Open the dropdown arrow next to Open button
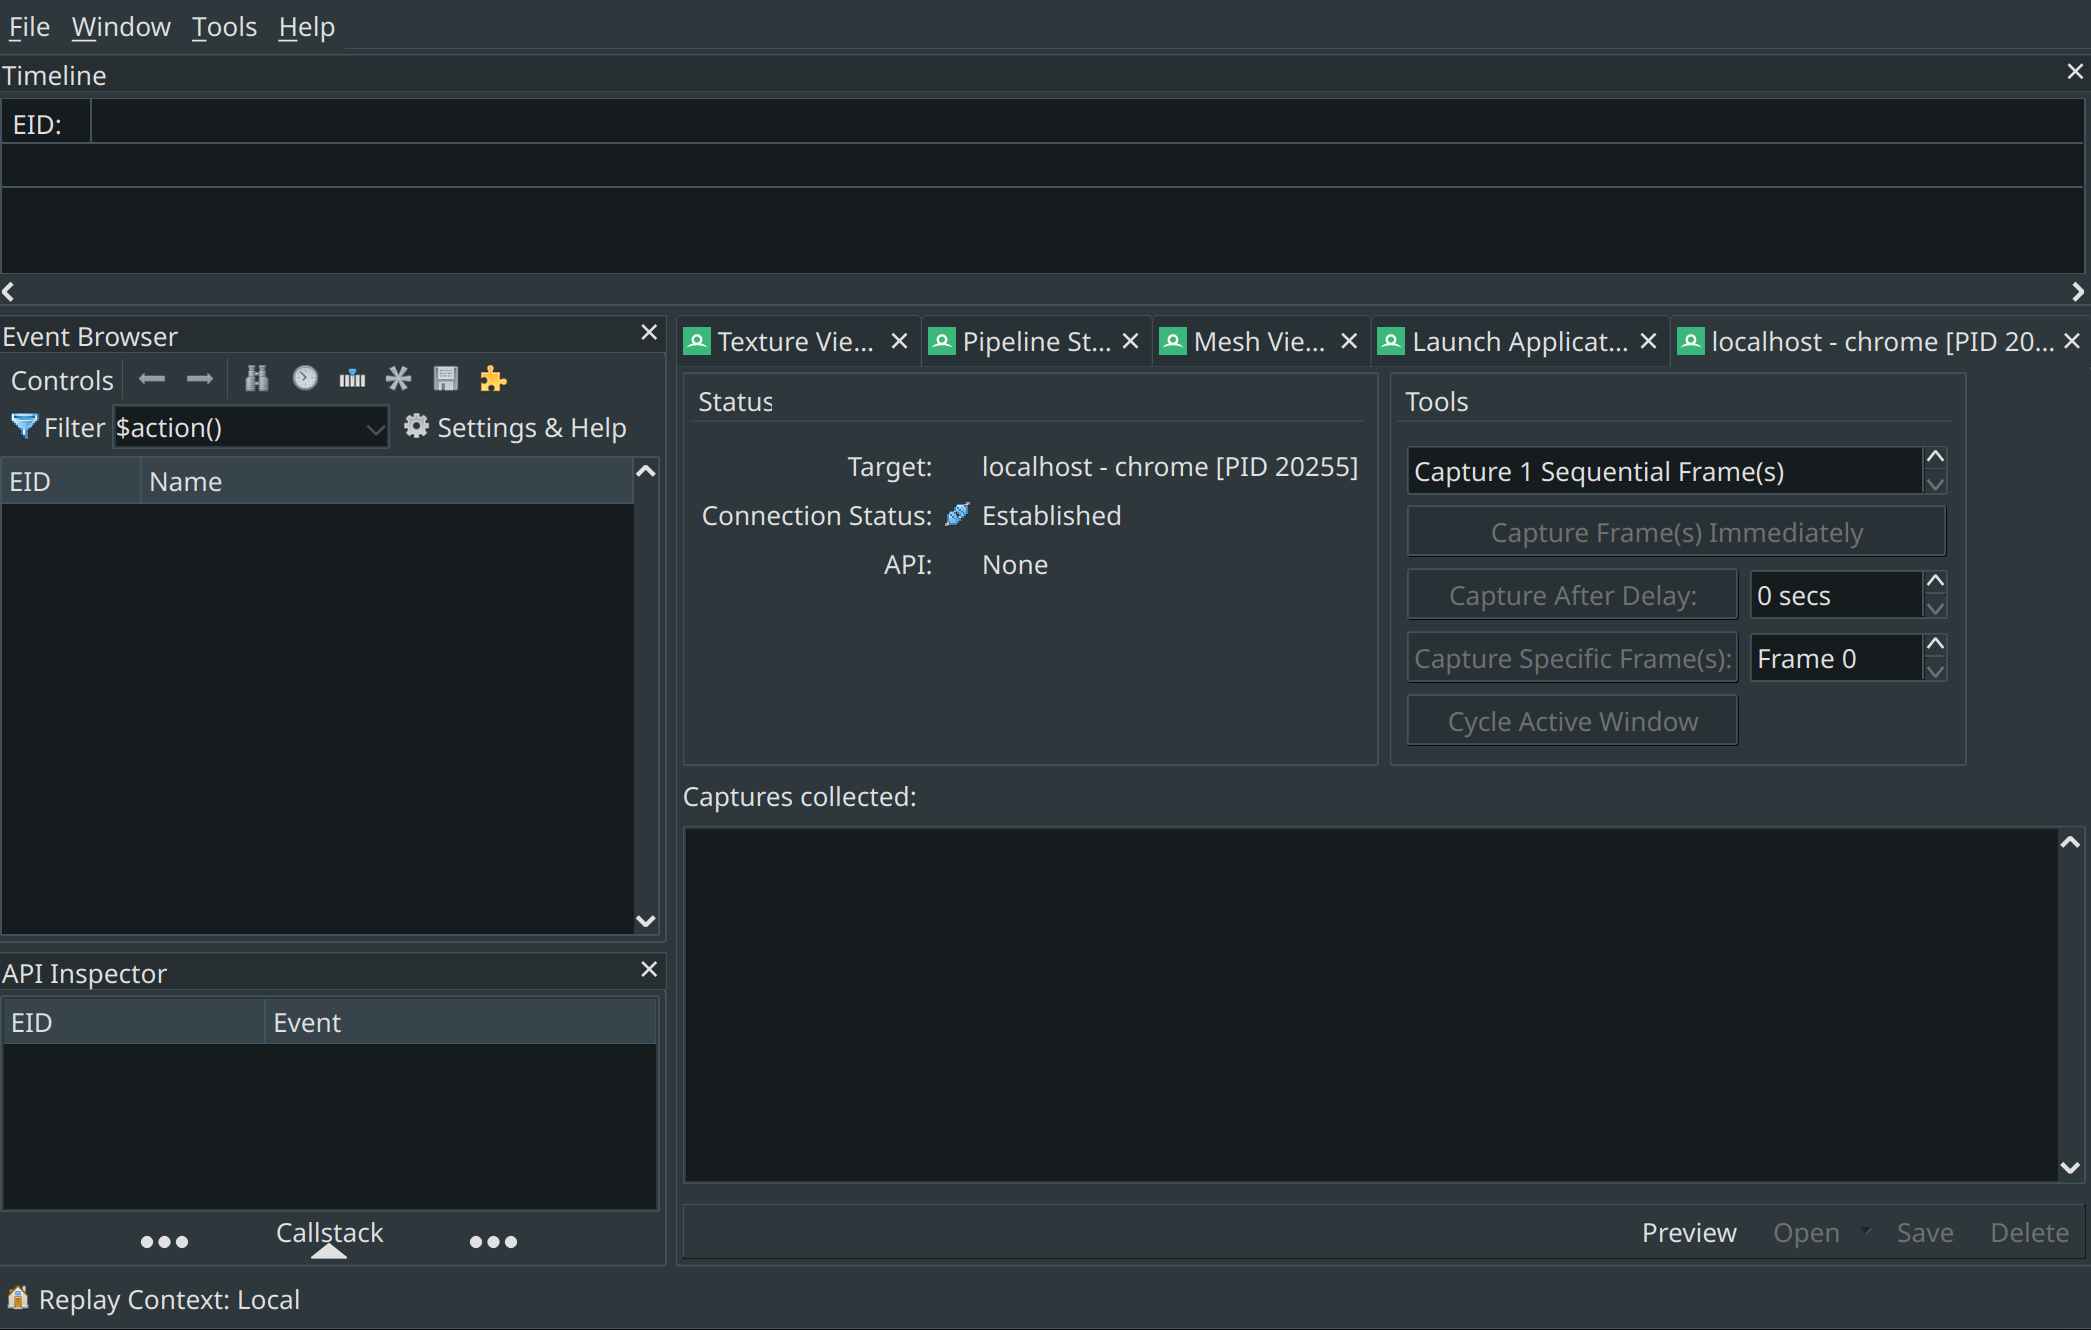2091x1330 pixels. click(x=1866, y=1233)
